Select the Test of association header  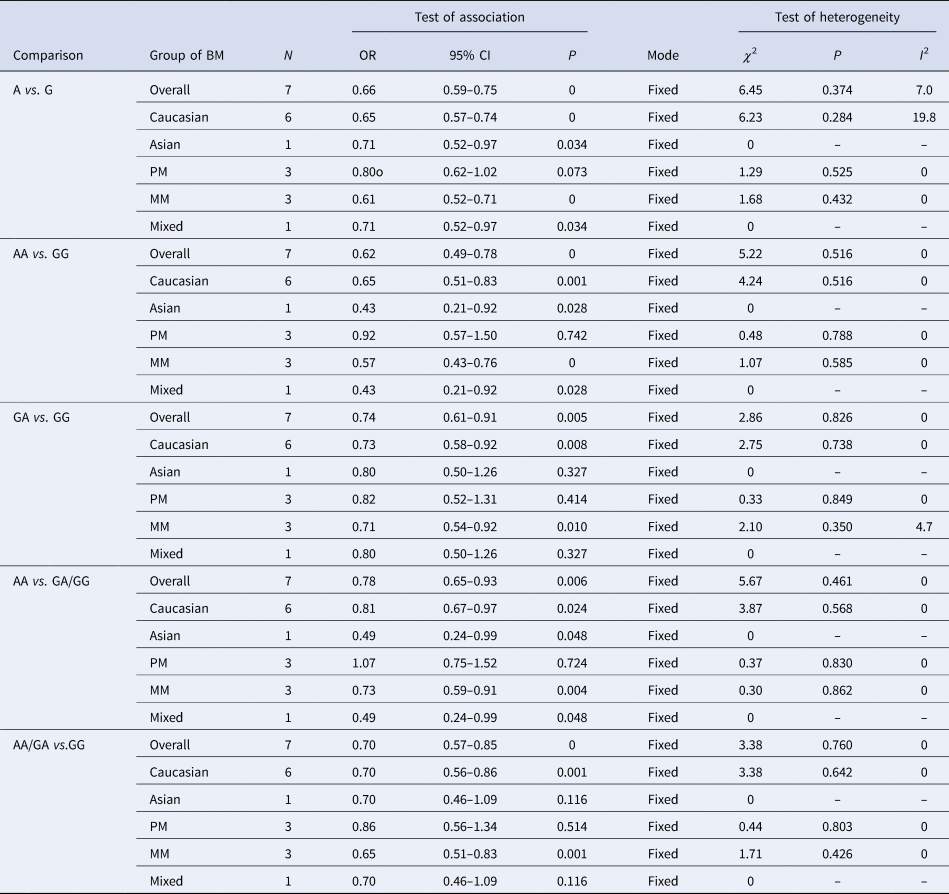click(469, 17)
